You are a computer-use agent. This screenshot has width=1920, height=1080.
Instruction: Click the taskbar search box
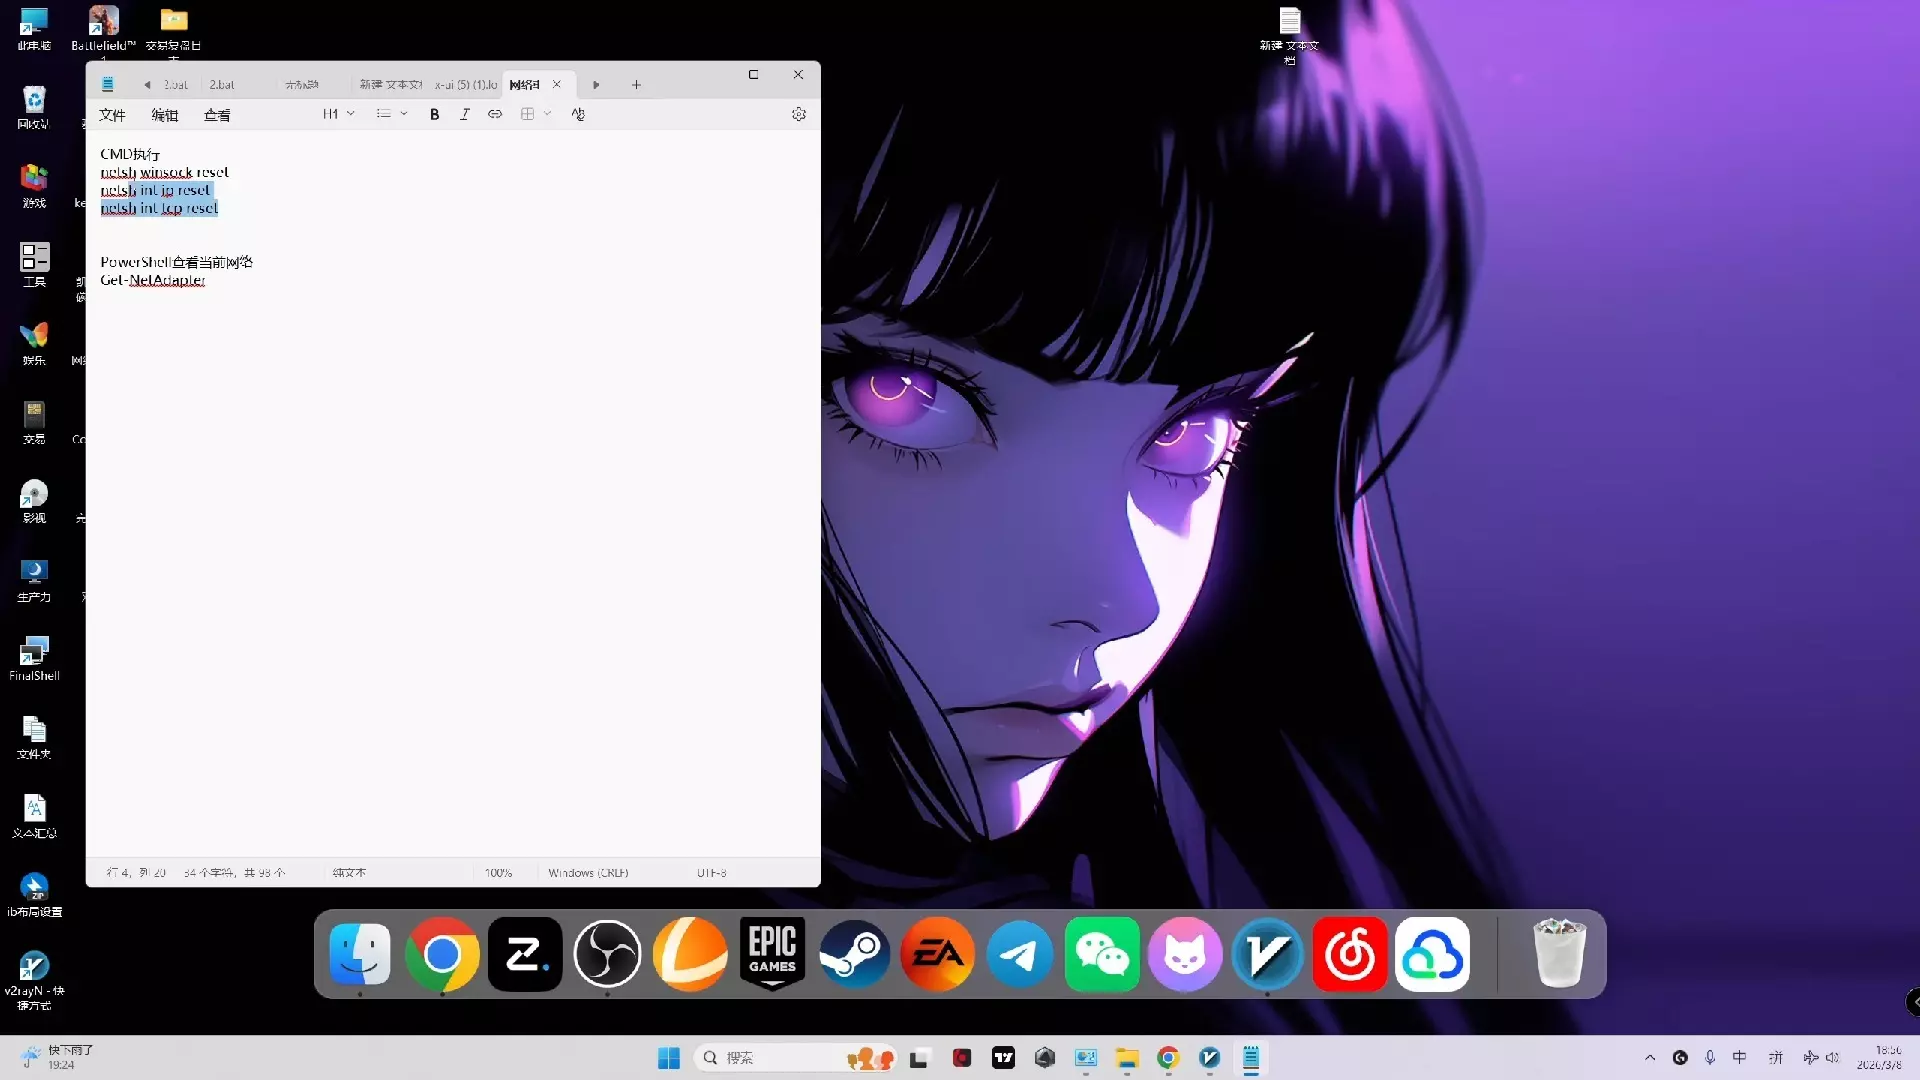[x=796, y=1058]
